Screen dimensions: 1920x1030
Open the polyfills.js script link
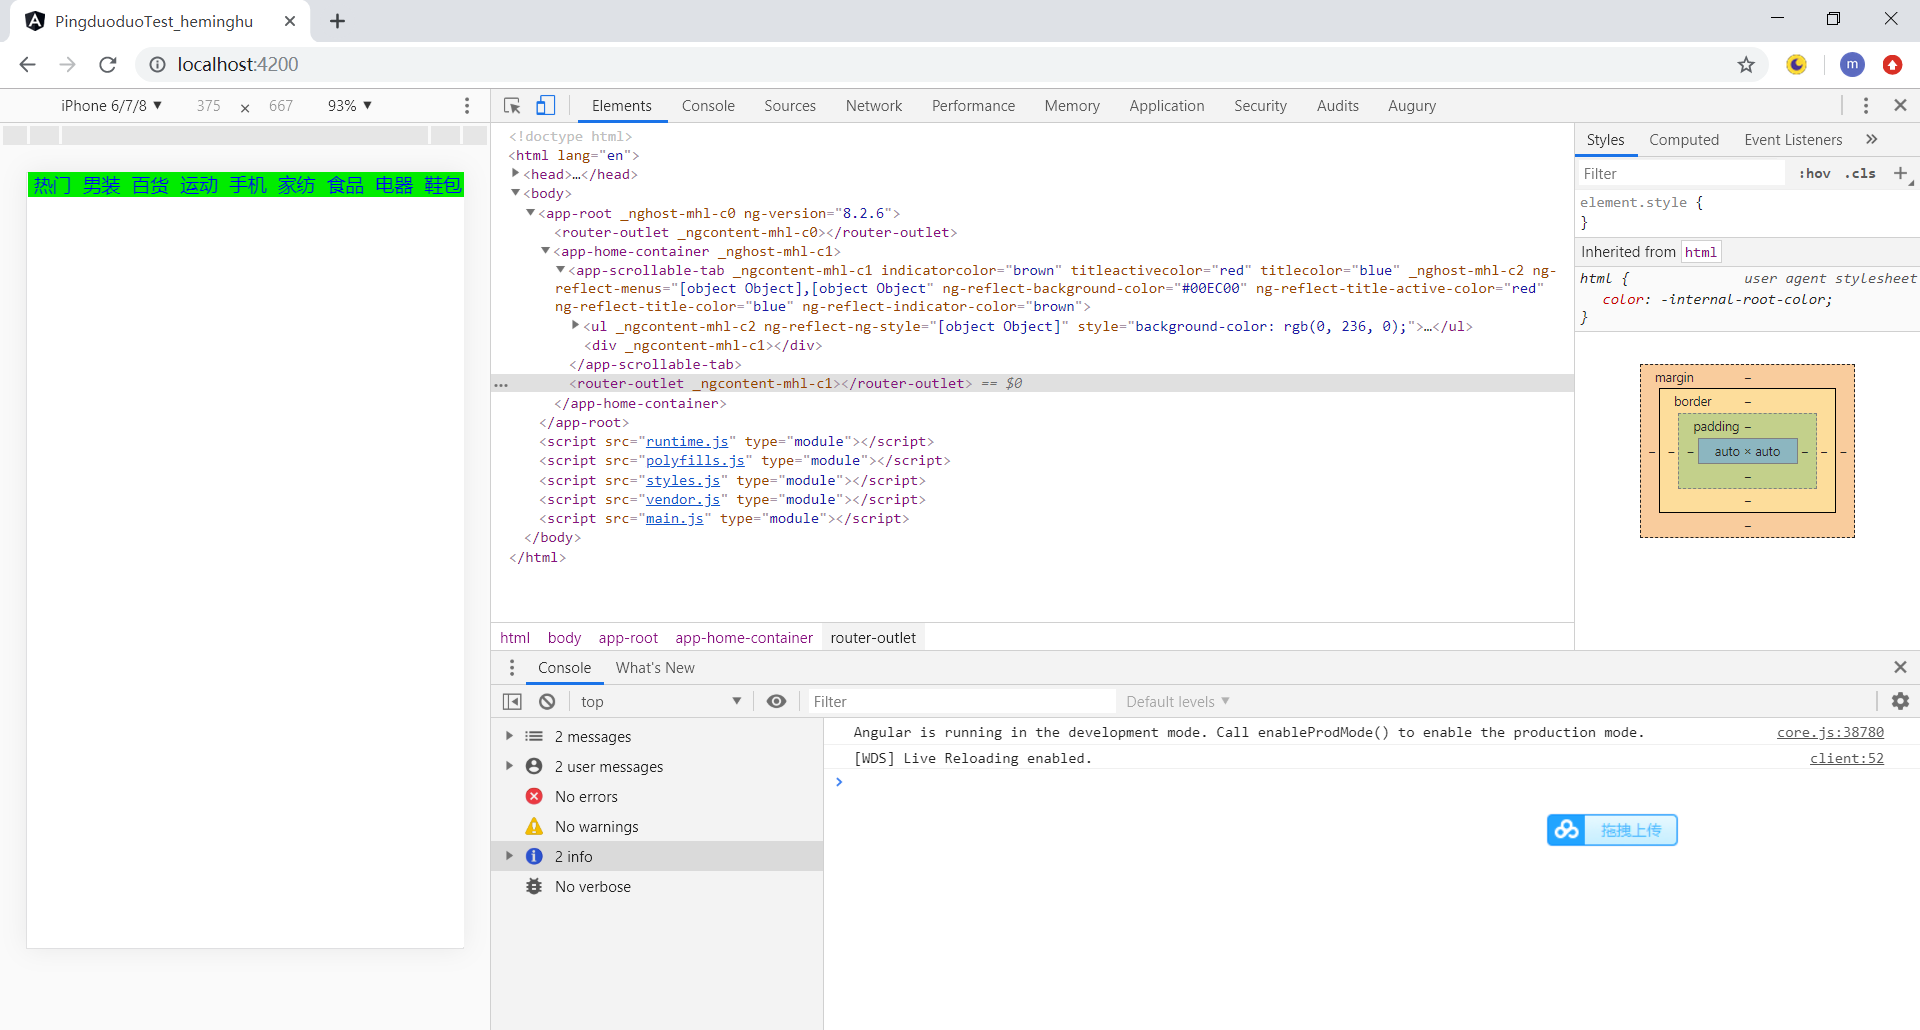point(695,461)
